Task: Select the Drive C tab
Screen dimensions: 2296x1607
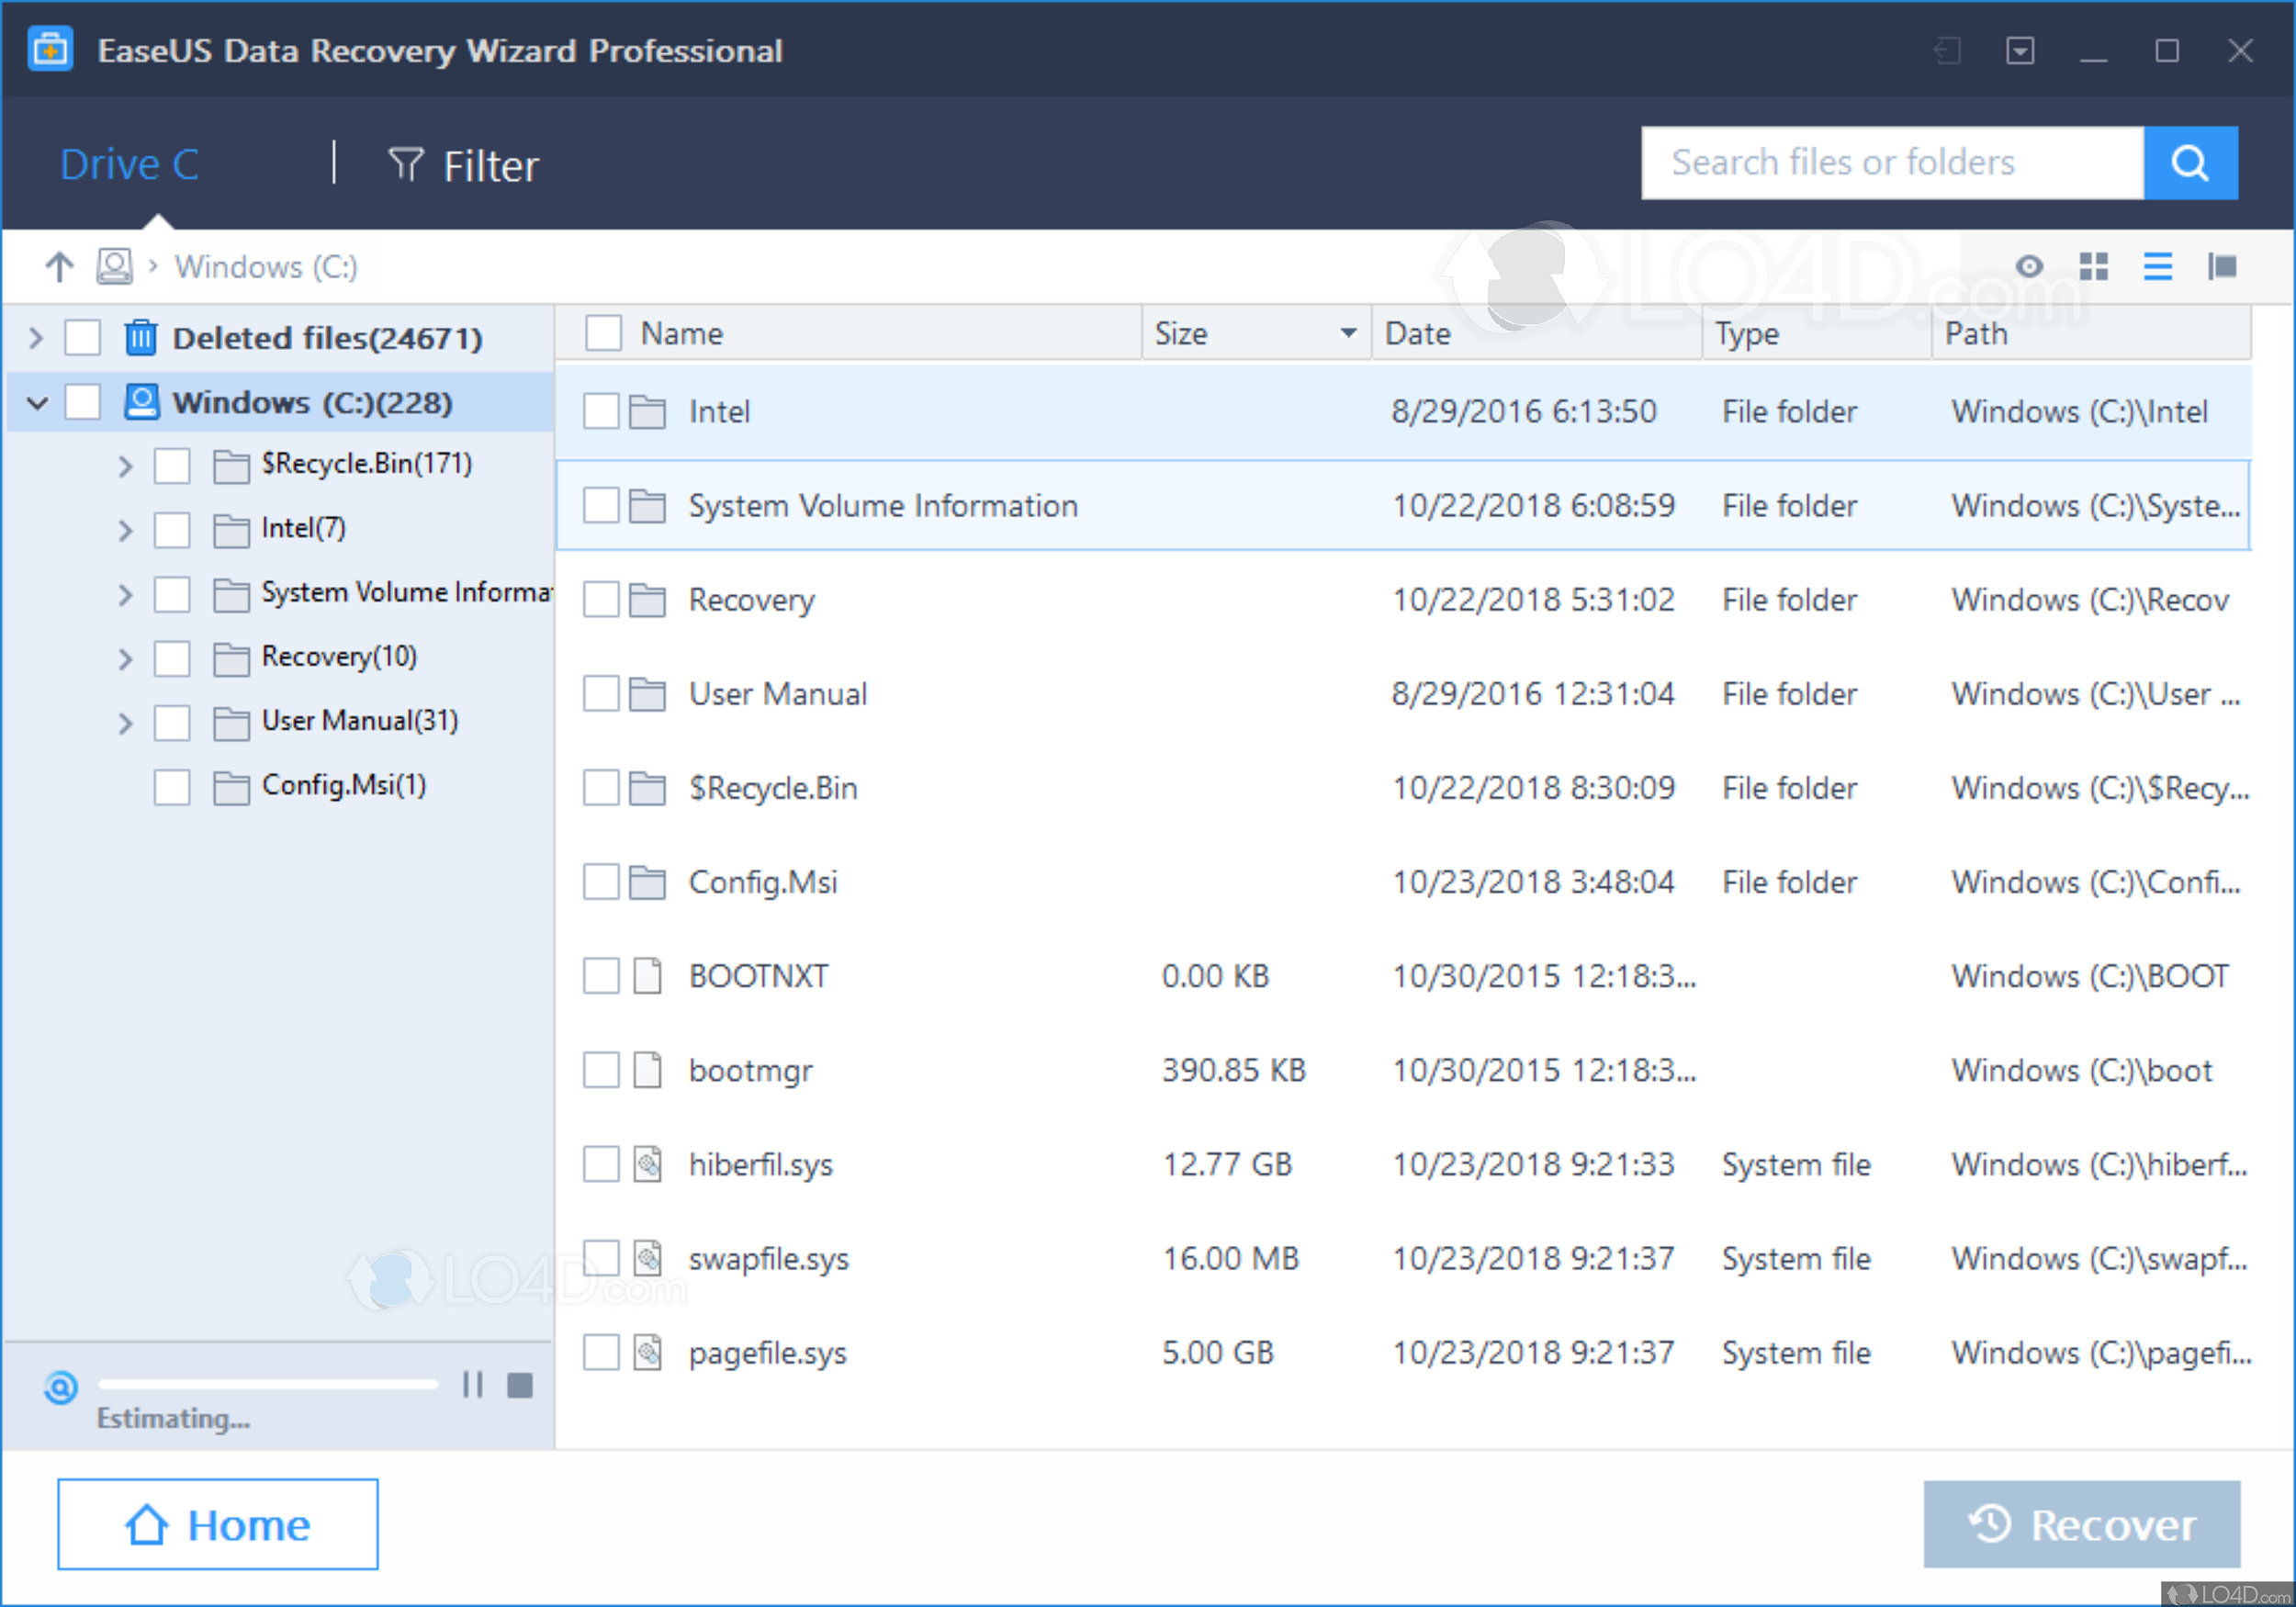Action: pyautogui.click(x=129, y=165)
